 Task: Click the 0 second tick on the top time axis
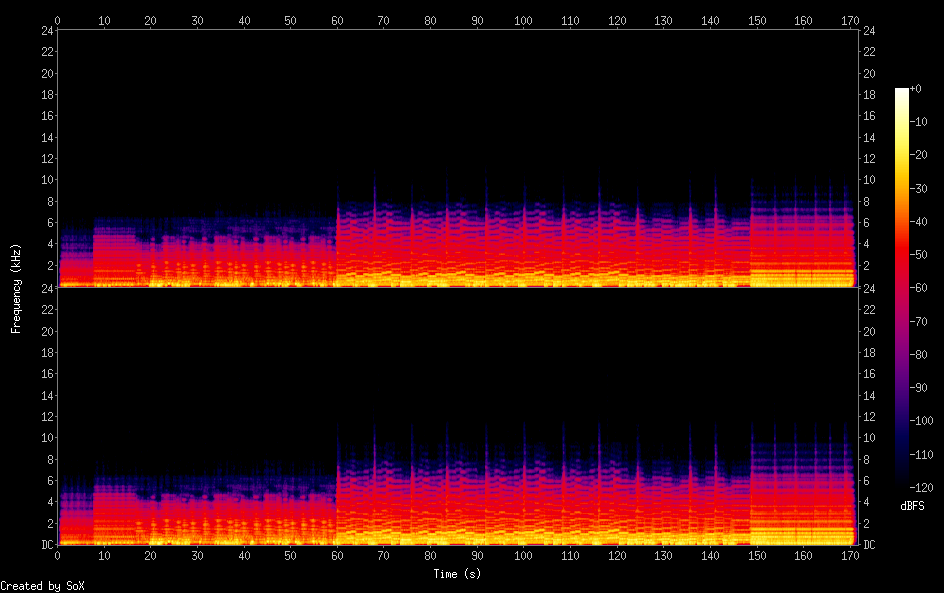point(58,21)
